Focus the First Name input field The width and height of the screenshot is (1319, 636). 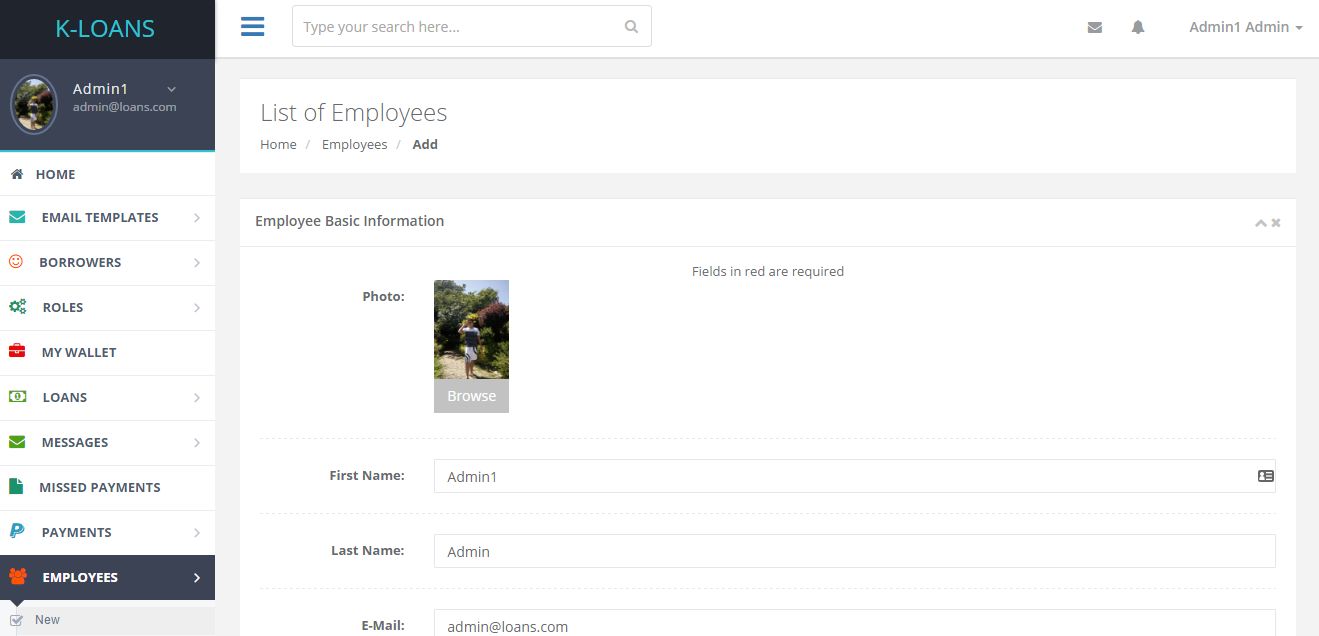click(x=854, y=476)
